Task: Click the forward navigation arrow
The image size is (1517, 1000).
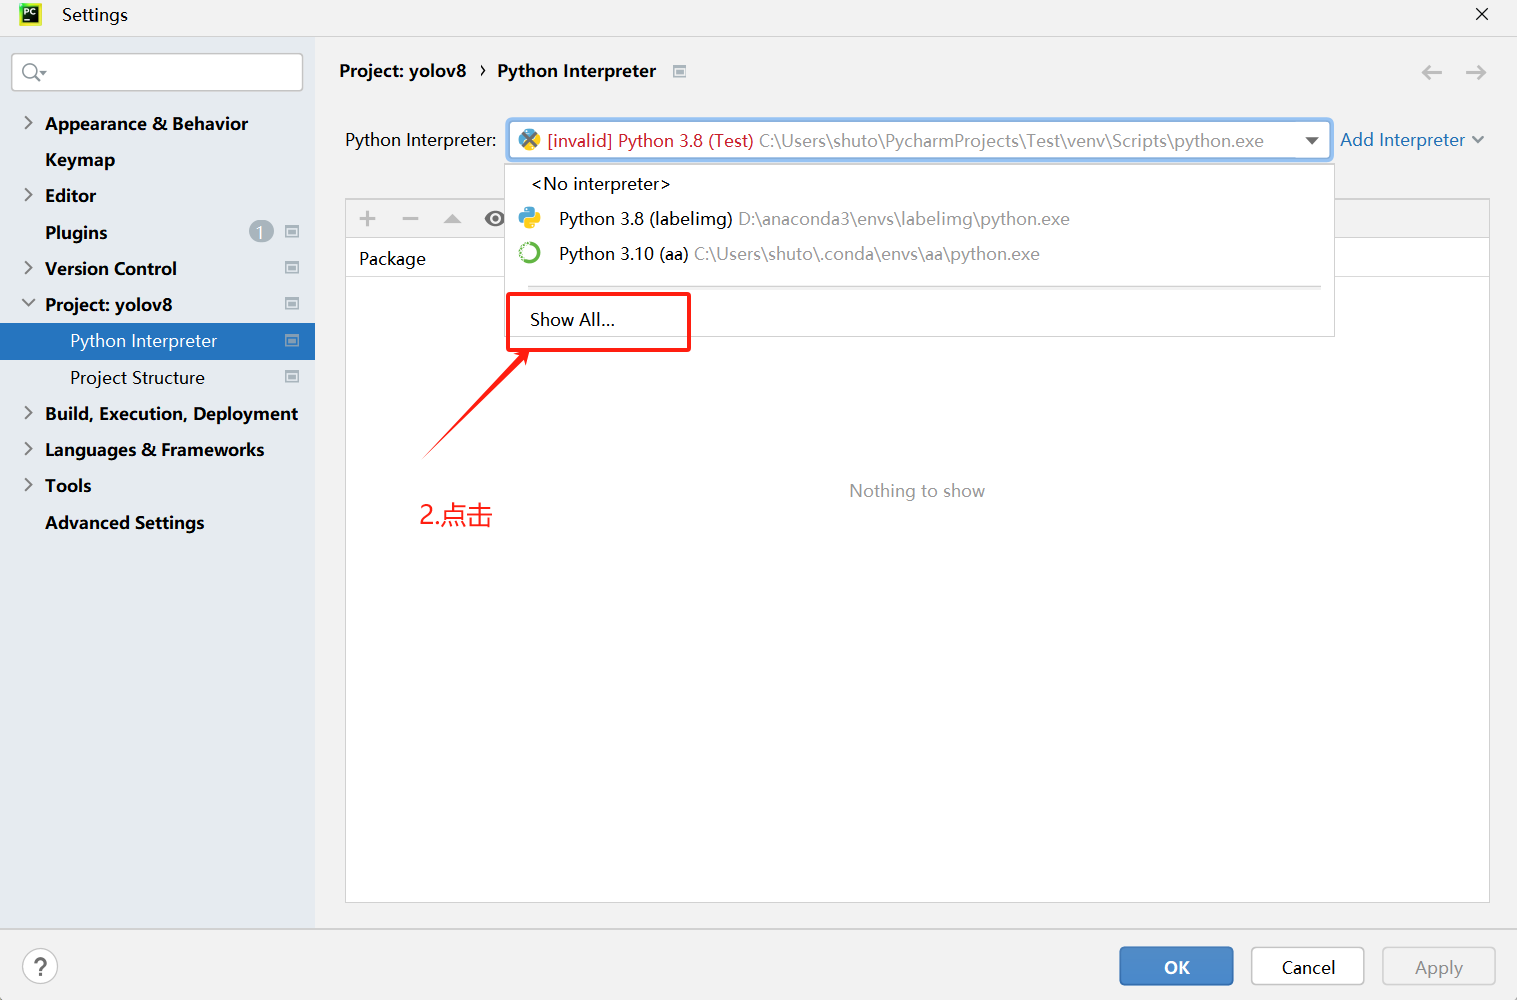Action: (1476, 72)
